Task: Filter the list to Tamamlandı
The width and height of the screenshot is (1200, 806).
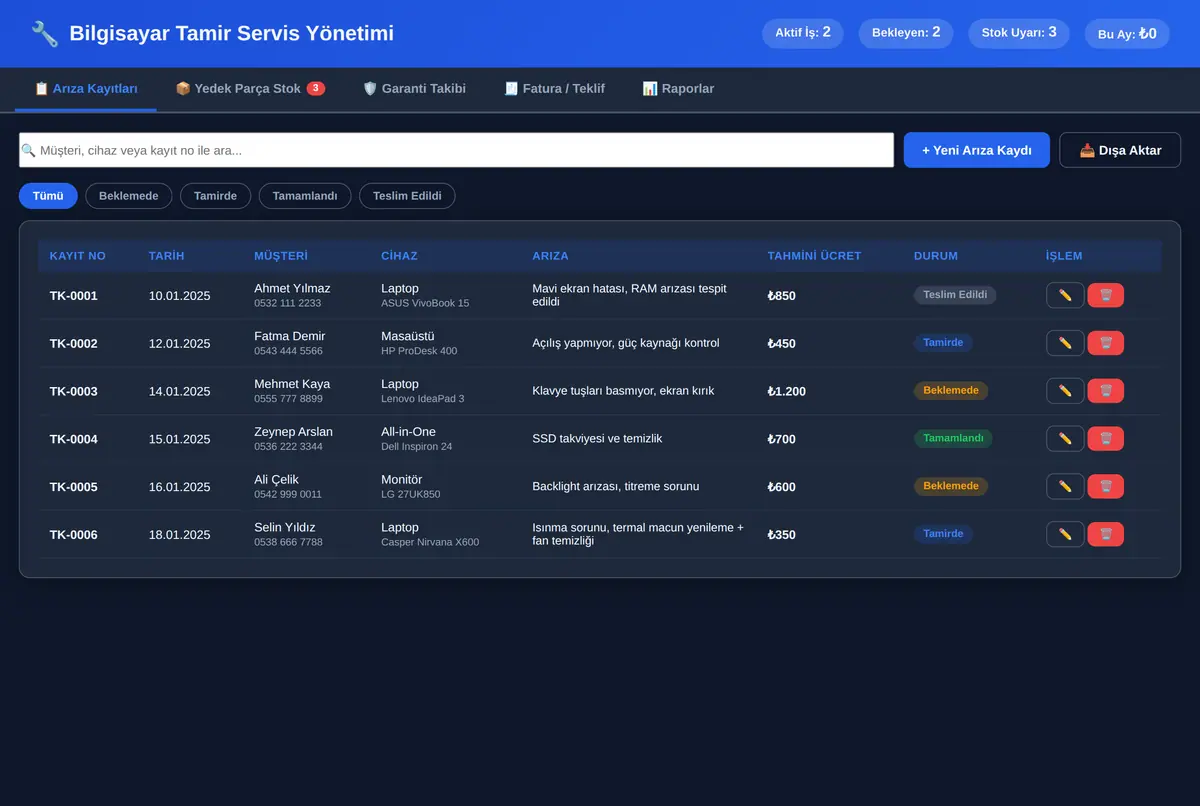Action: point(305,196)
